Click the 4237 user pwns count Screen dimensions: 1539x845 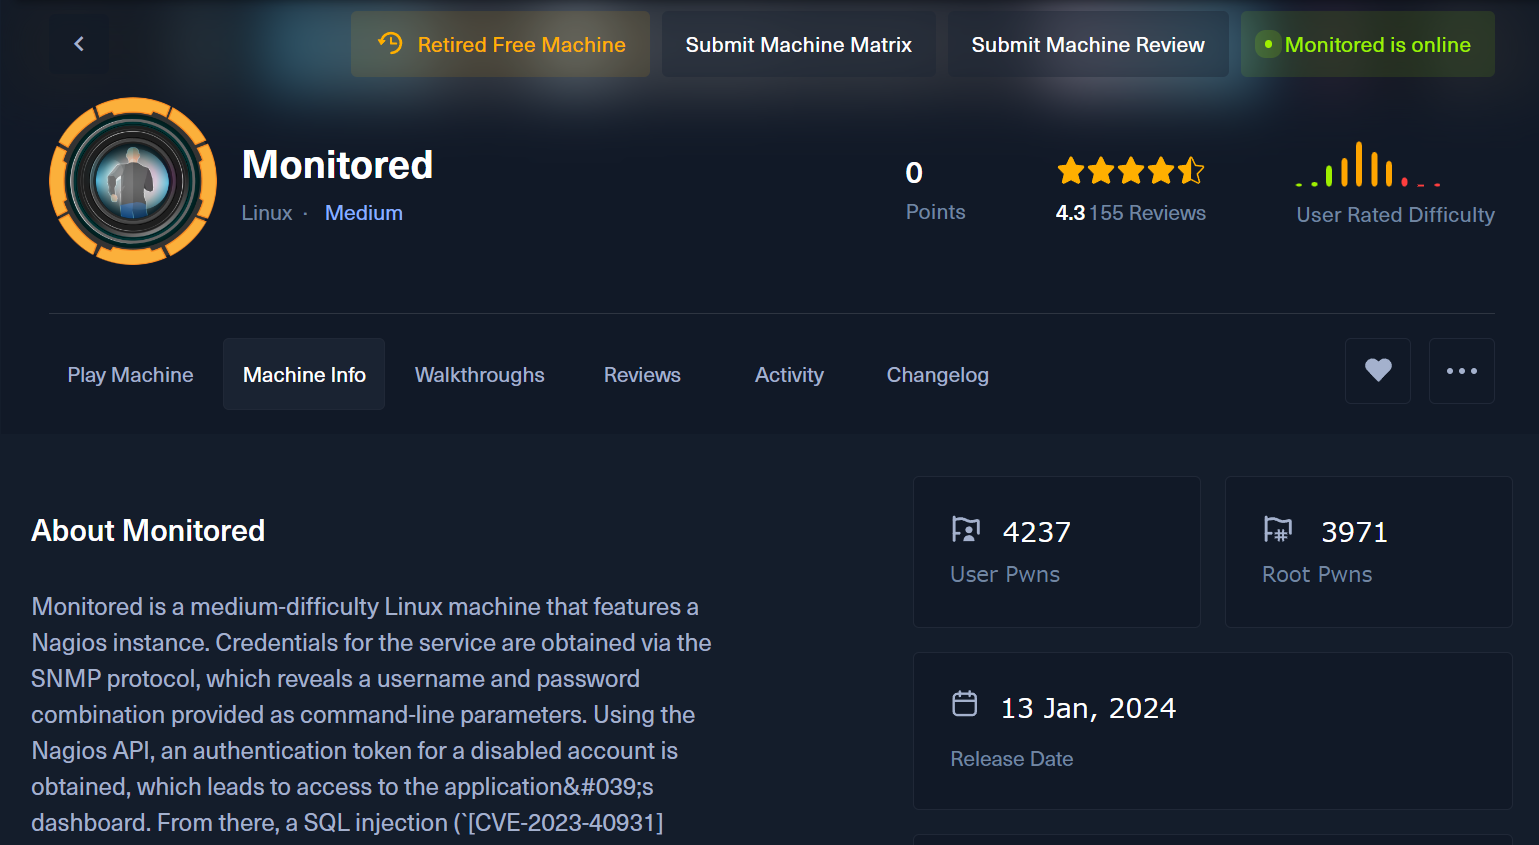click(1037, 532)
